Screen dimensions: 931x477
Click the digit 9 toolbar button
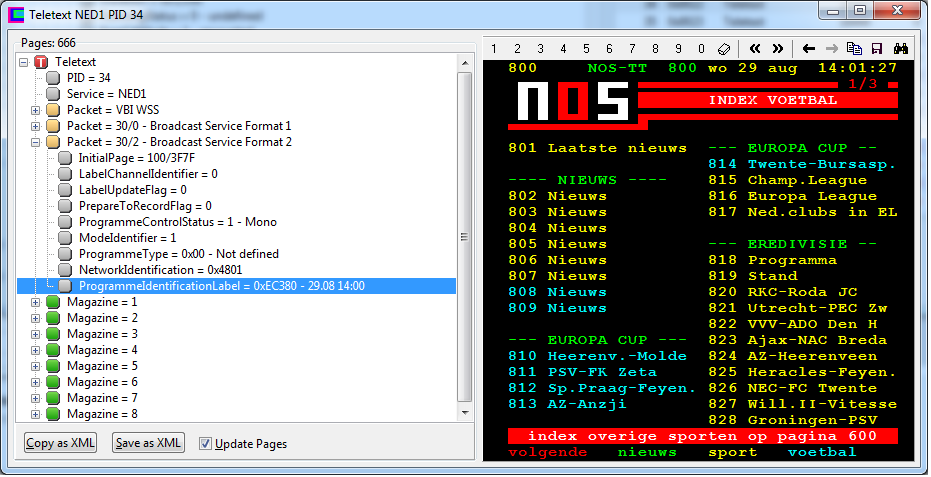point(678,49)
